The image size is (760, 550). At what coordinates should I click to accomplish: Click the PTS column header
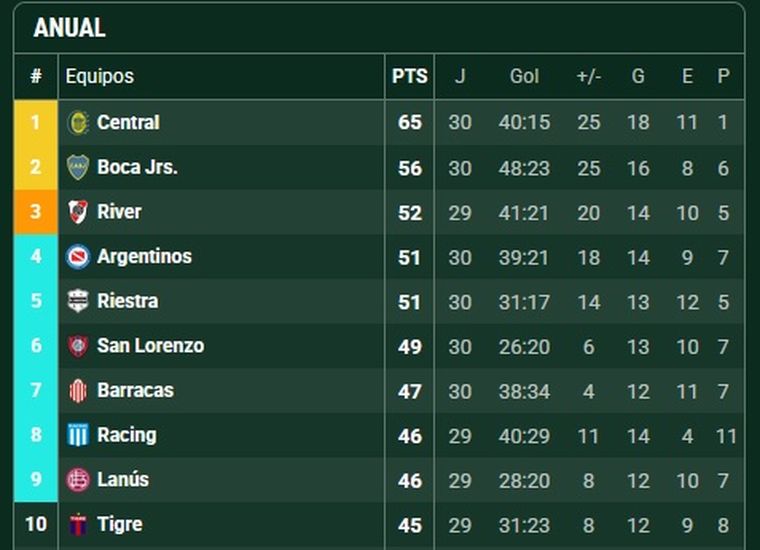coord(409,76)
